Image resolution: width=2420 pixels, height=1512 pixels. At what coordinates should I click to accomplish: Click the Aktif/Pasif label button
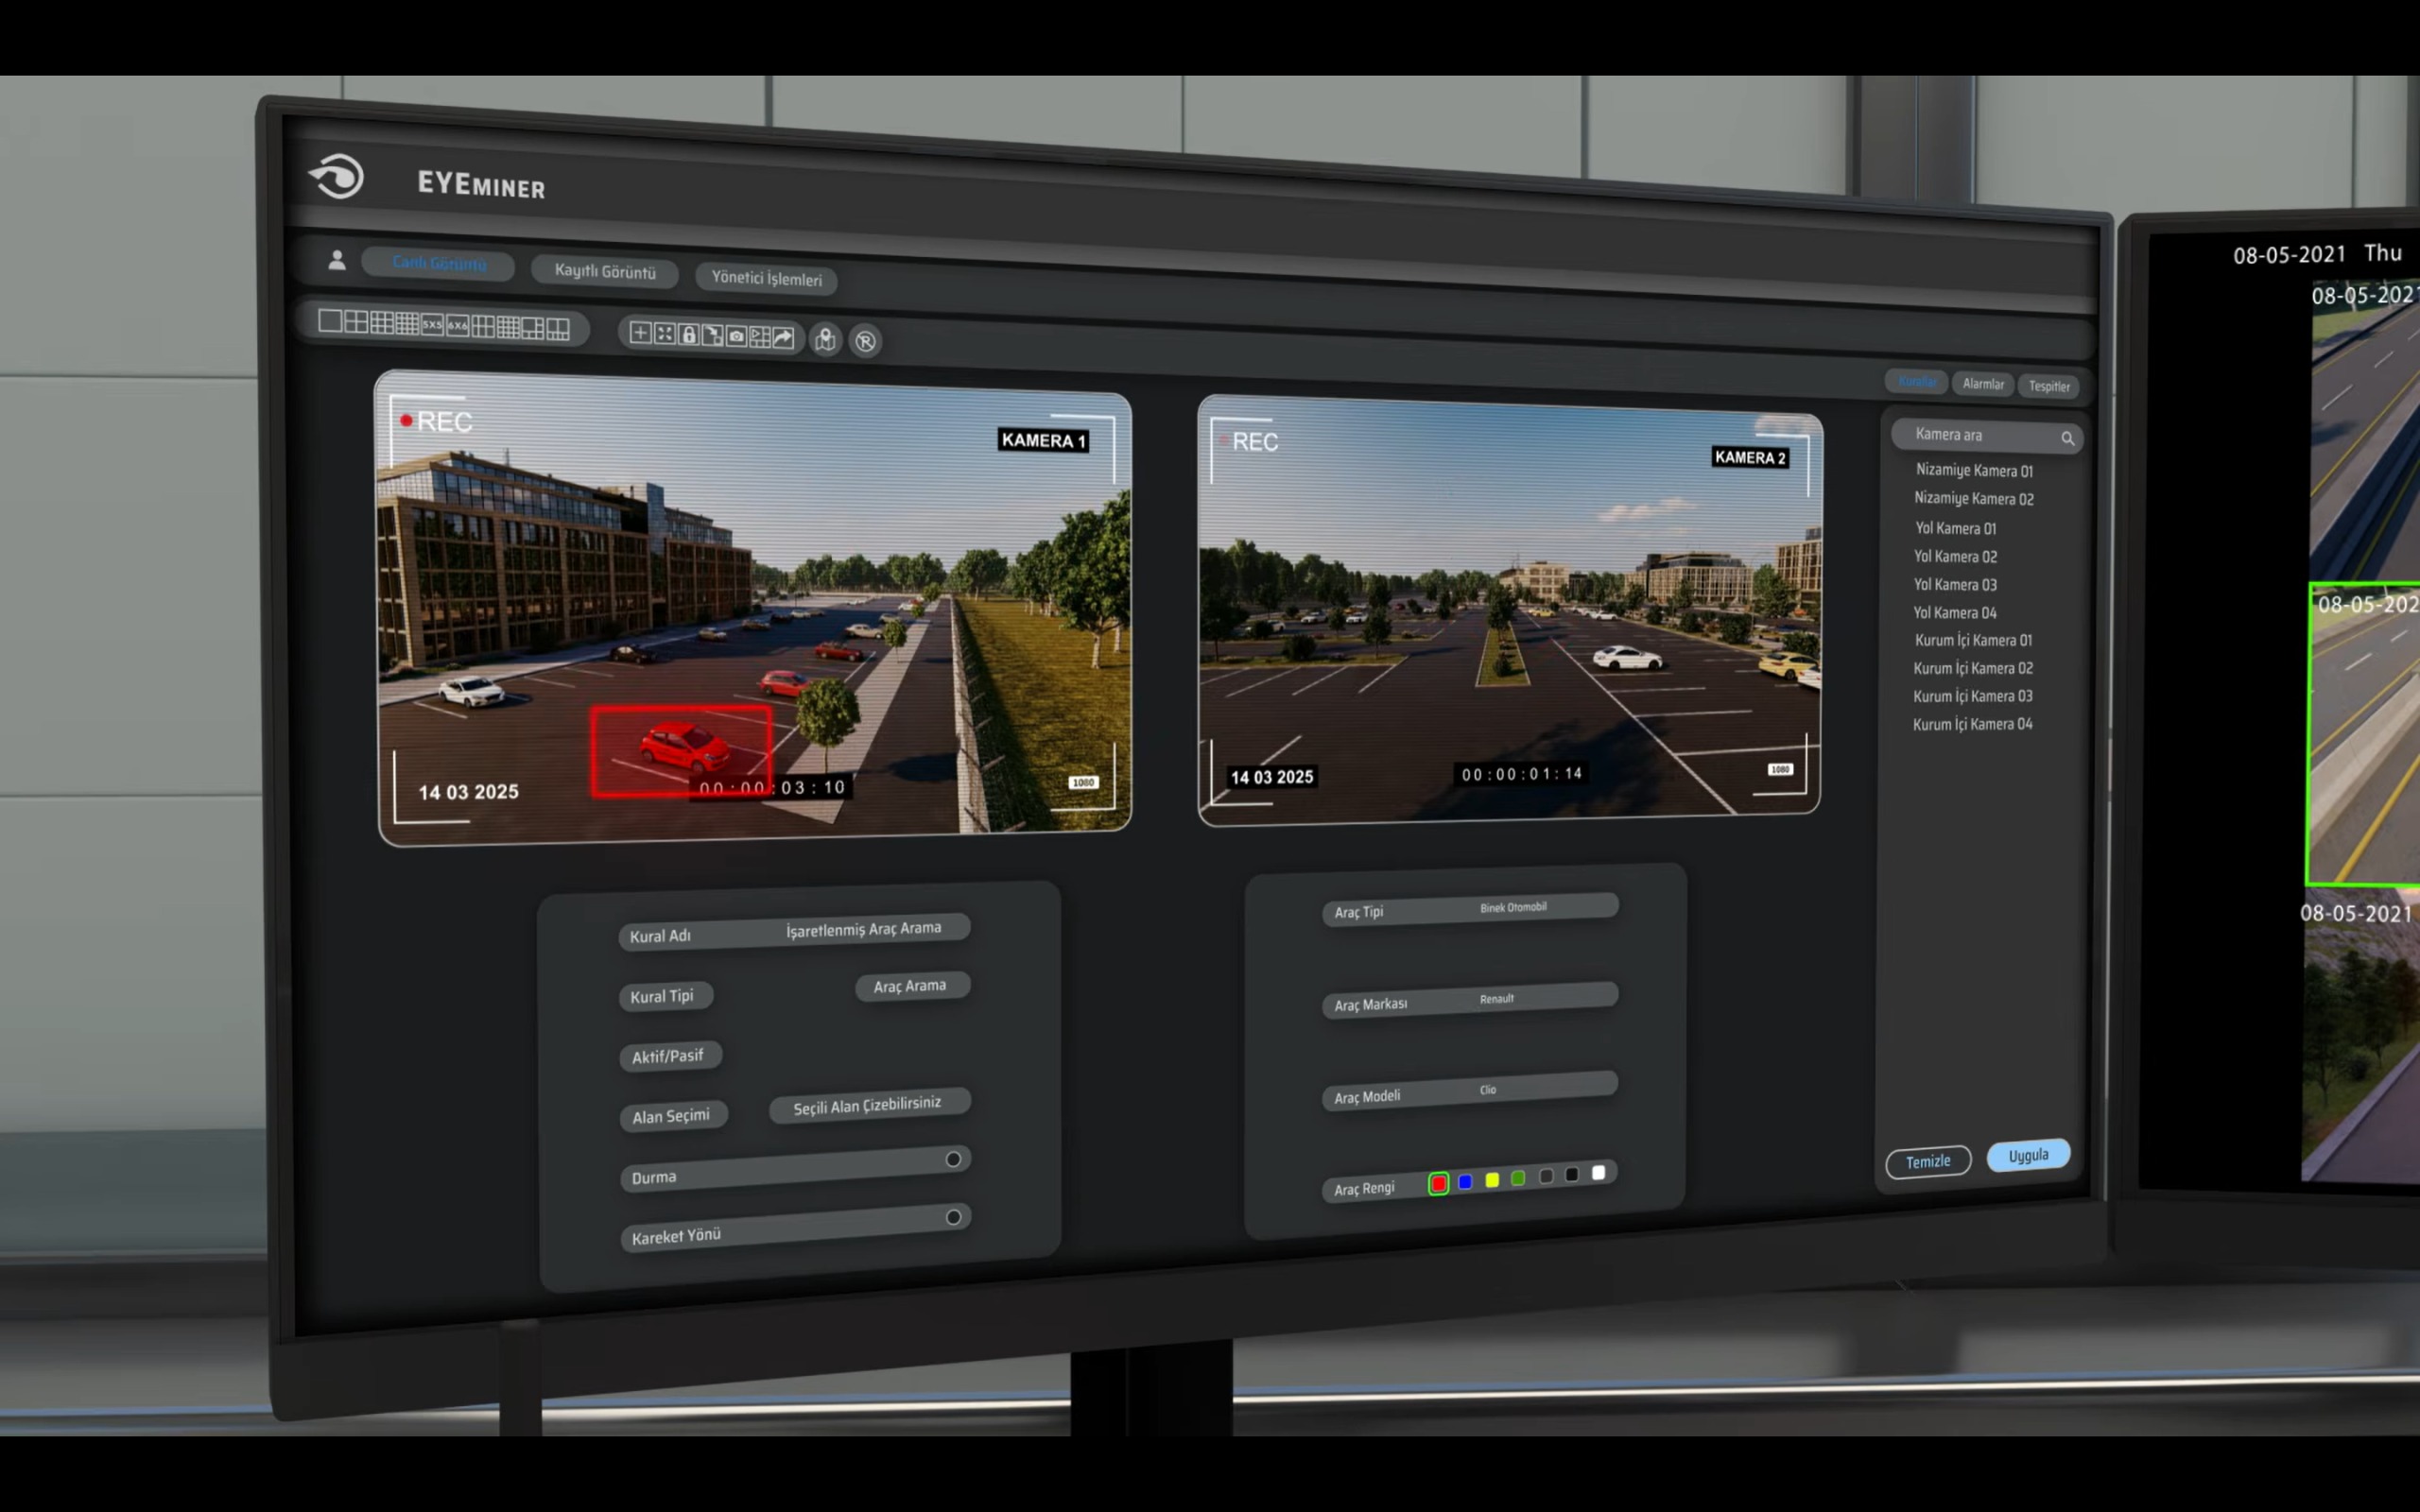click(x=669, y=1056)
